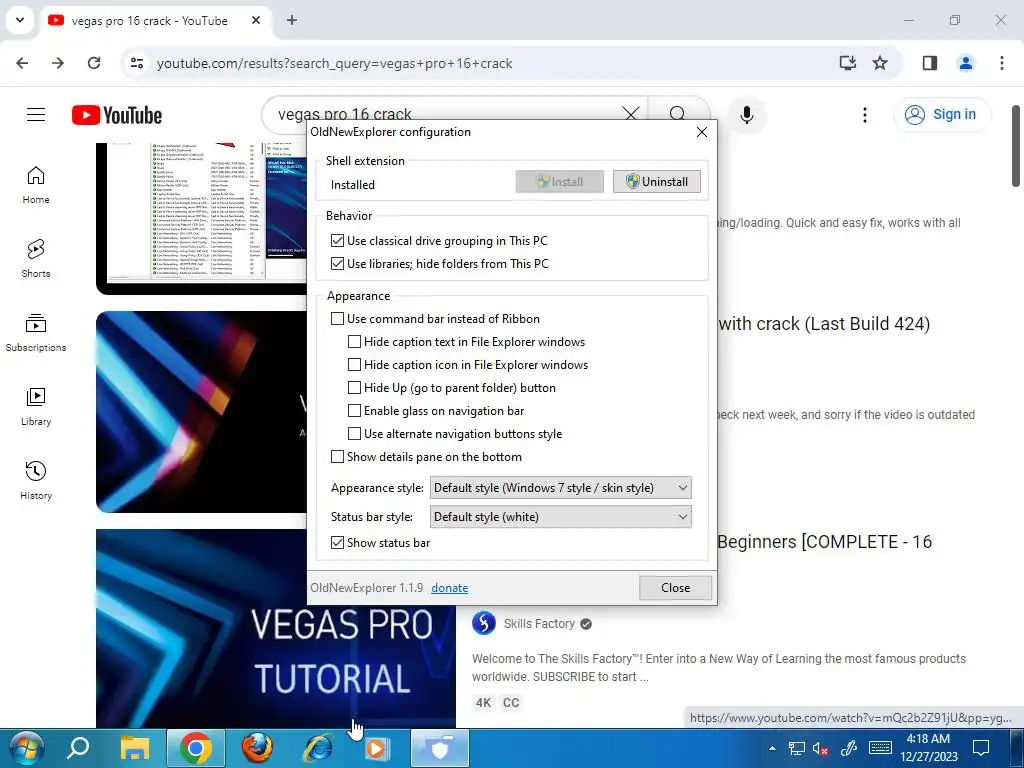
Task: Uncheck Show status bar
Action: click(337, 543)
